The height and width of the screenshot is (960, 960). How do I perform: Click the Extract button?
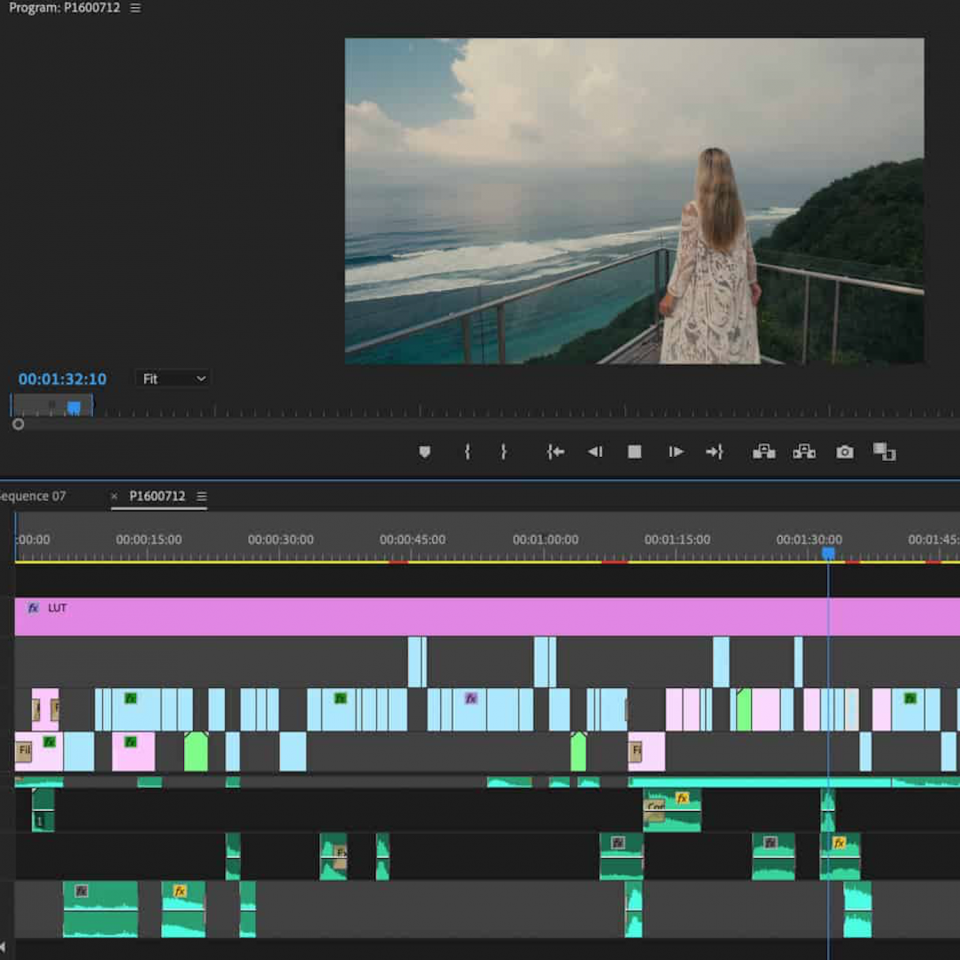click(804, 452)
